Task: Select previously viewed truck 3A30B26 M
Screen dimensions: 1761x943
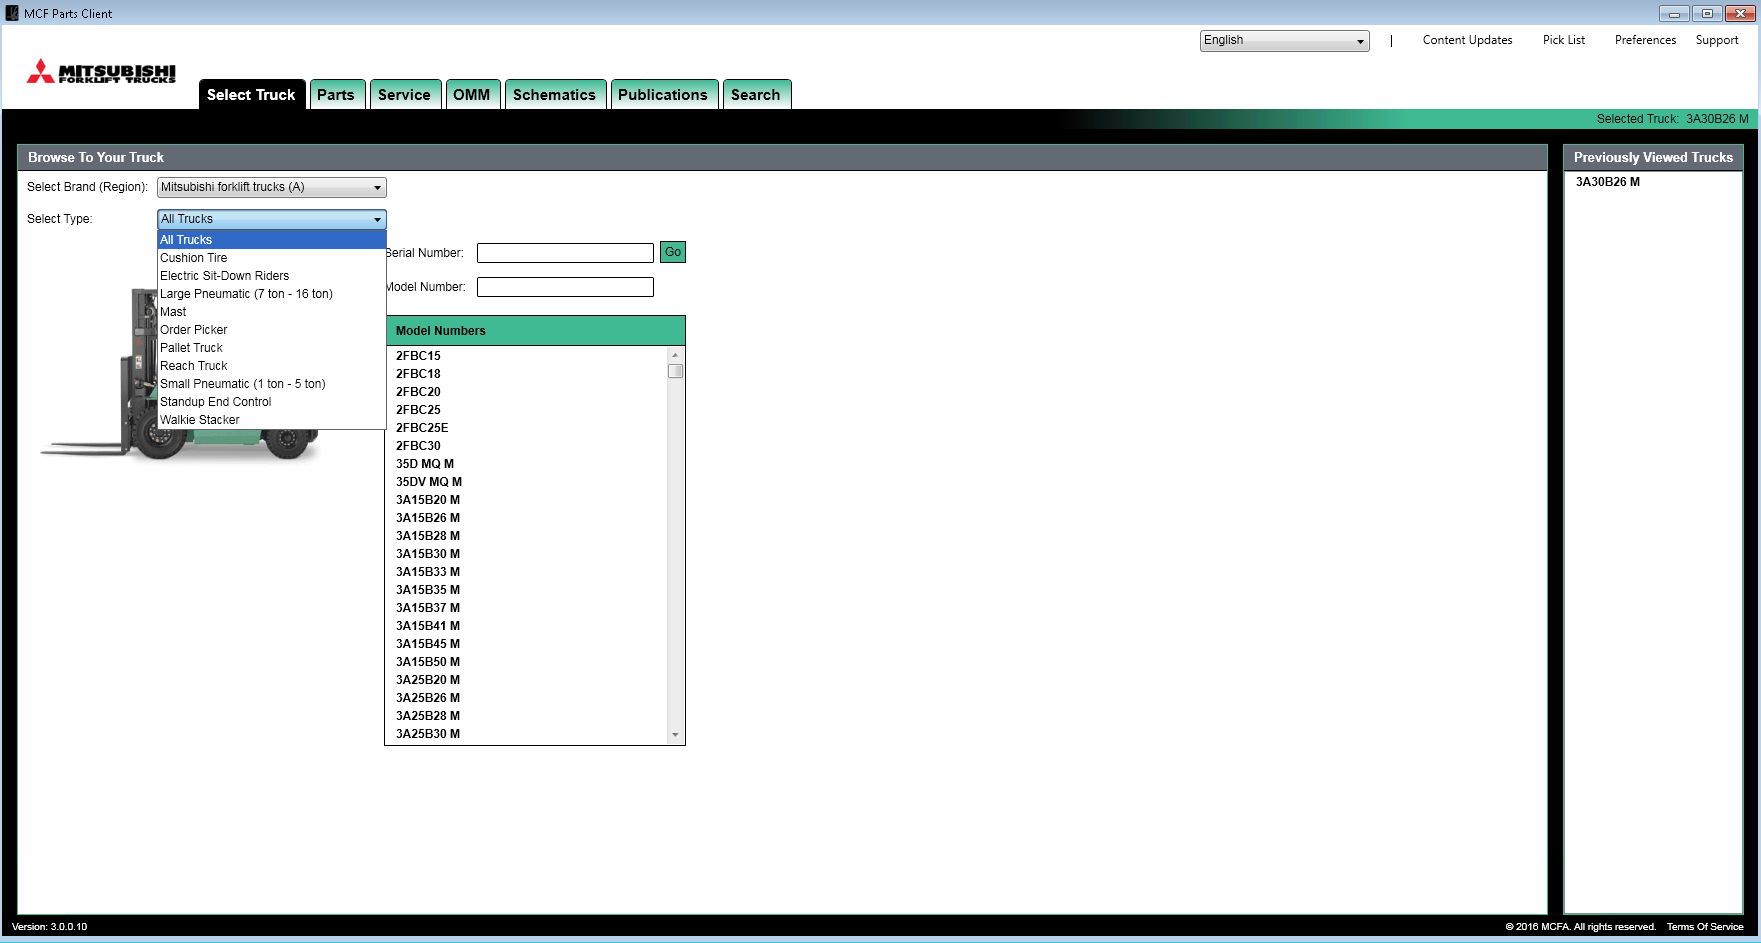Action: (x=1608, y=182)
